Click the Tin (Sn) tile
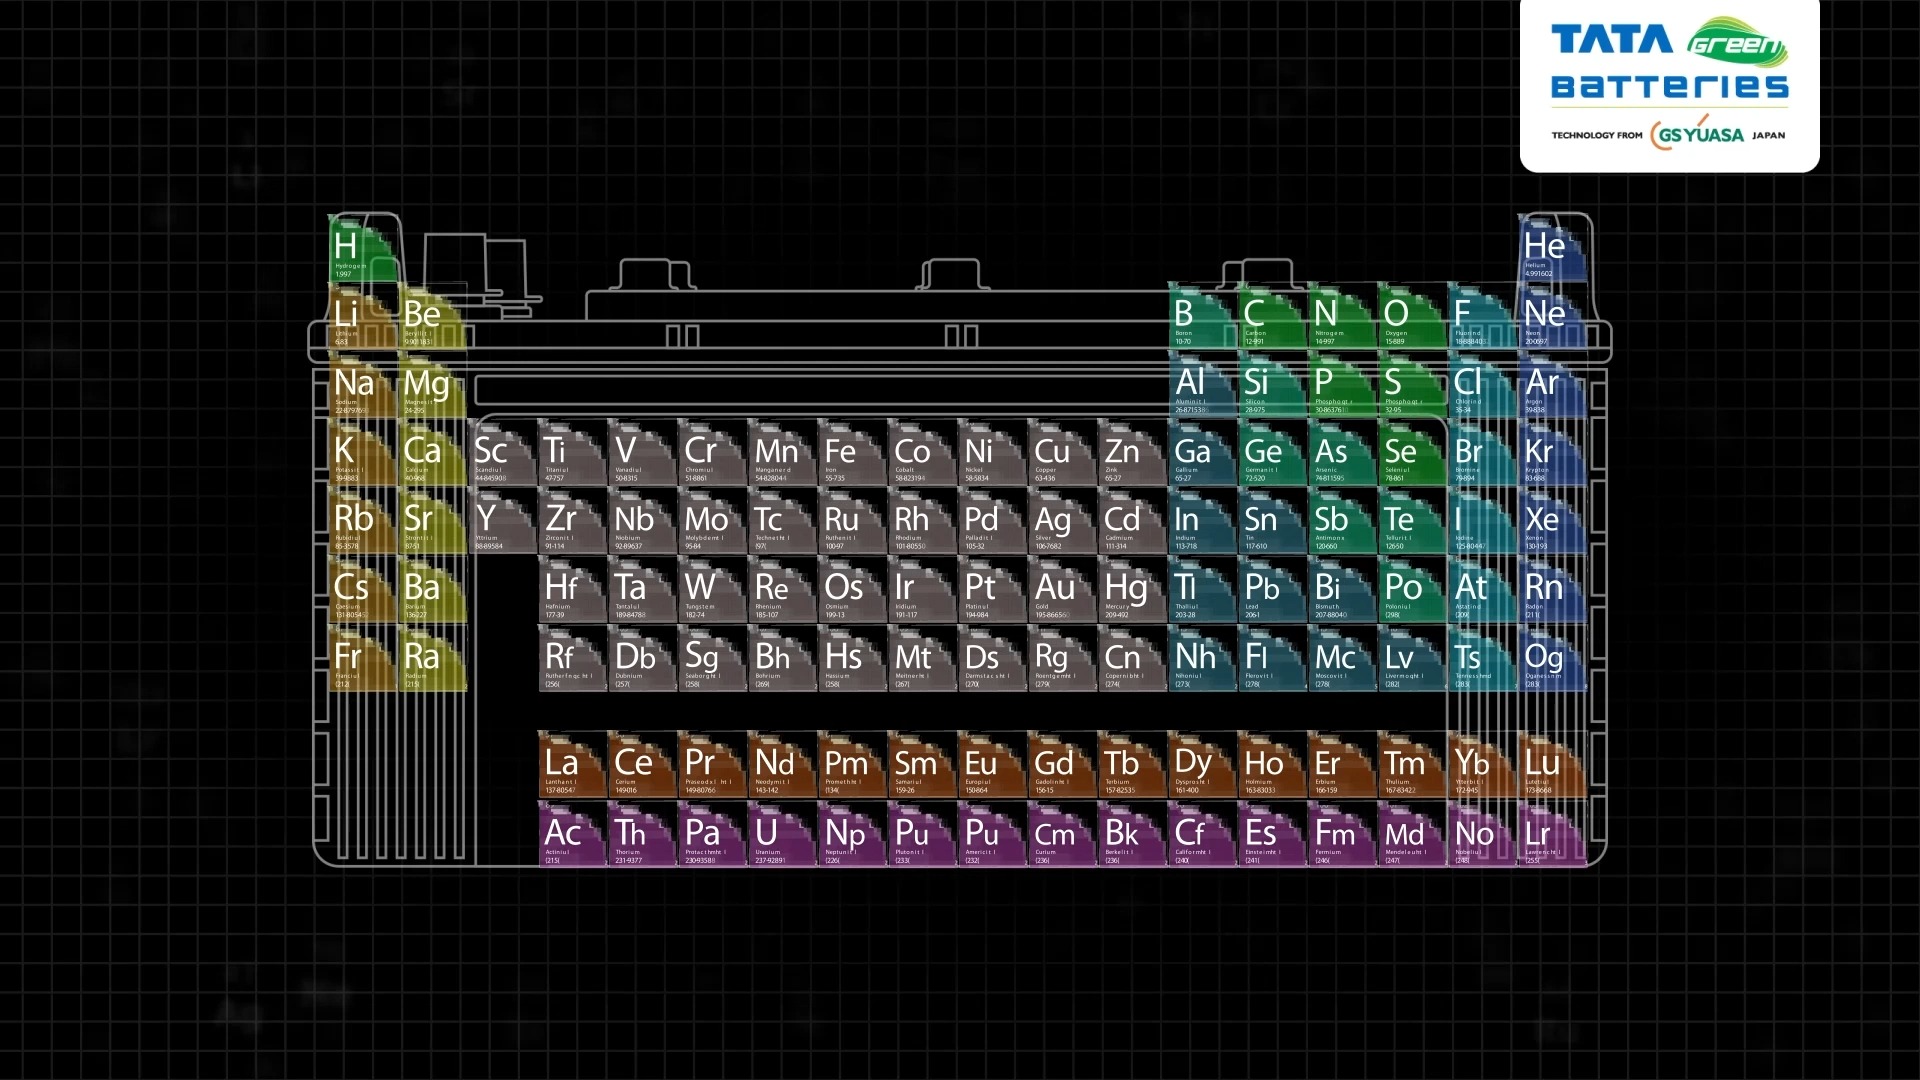This screenshot has width=1920, height=1080. [1272, 520]
